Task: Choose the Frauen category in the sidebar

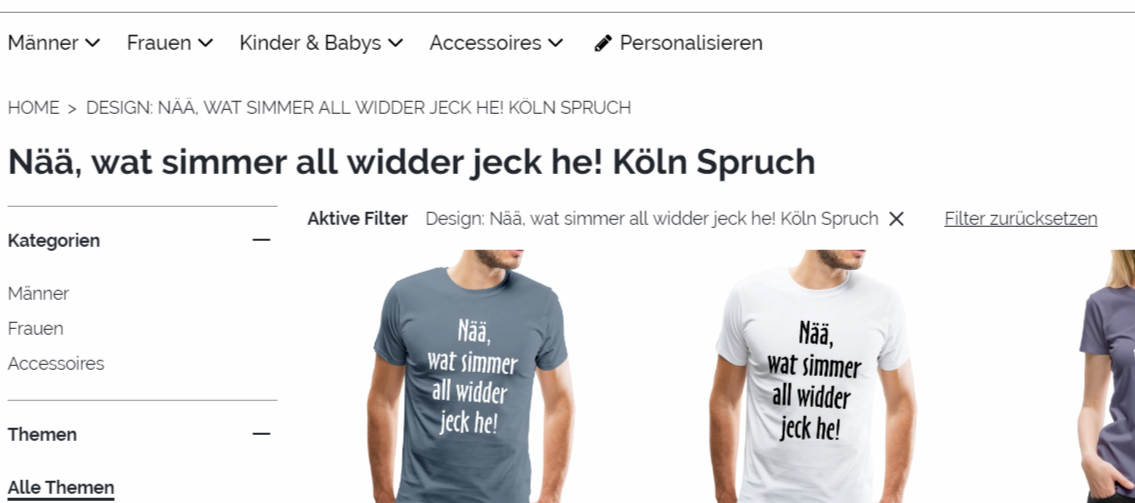Action: [35, 329]
